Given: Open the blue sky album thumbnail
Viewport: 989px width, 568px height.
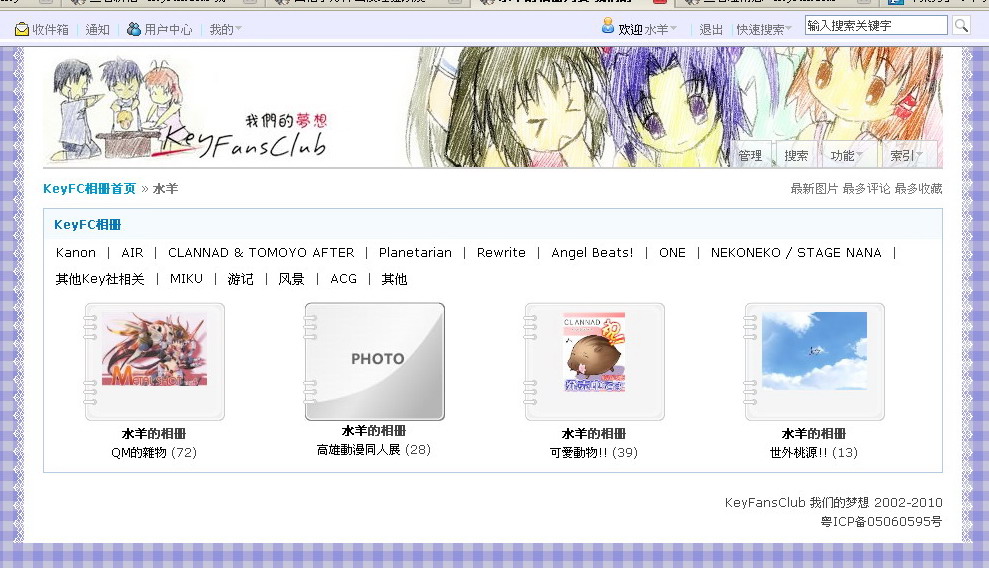Looking at the screenshot, I should coord(814,361).
